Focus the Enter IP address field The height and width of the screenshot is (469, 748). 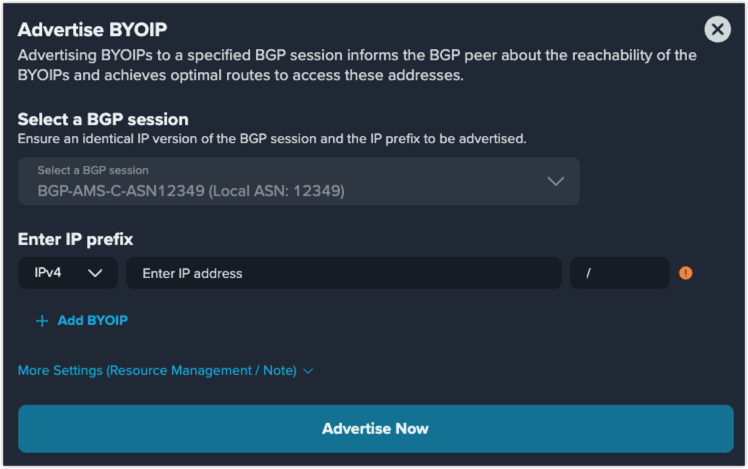coord(343,273)
